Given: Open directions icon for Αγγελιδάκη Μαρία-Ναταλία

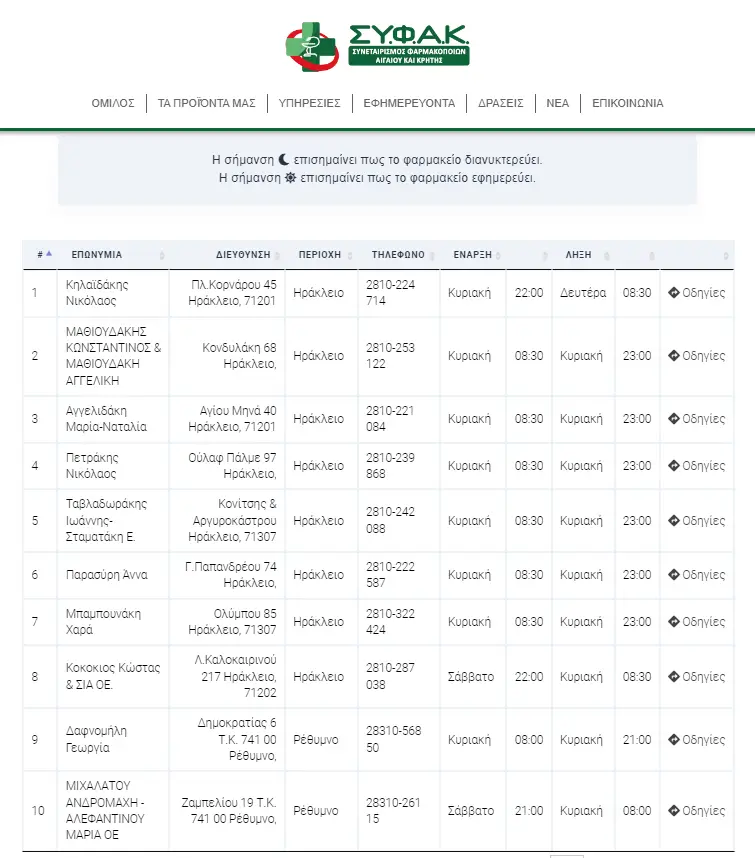Looking at the screenshot, I should (673, 419).
